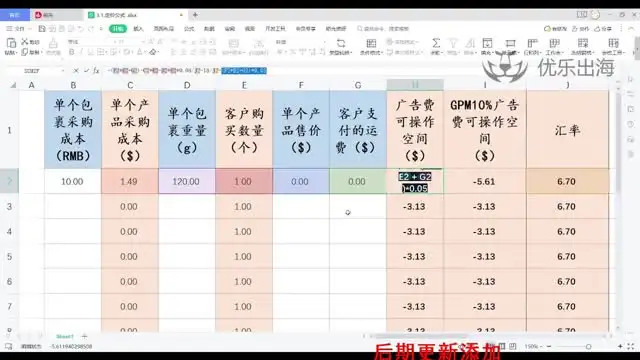The width and height of the screenshot is (640, 360).
Task: Click the Conditional Formatting icon
Action: 371,43
